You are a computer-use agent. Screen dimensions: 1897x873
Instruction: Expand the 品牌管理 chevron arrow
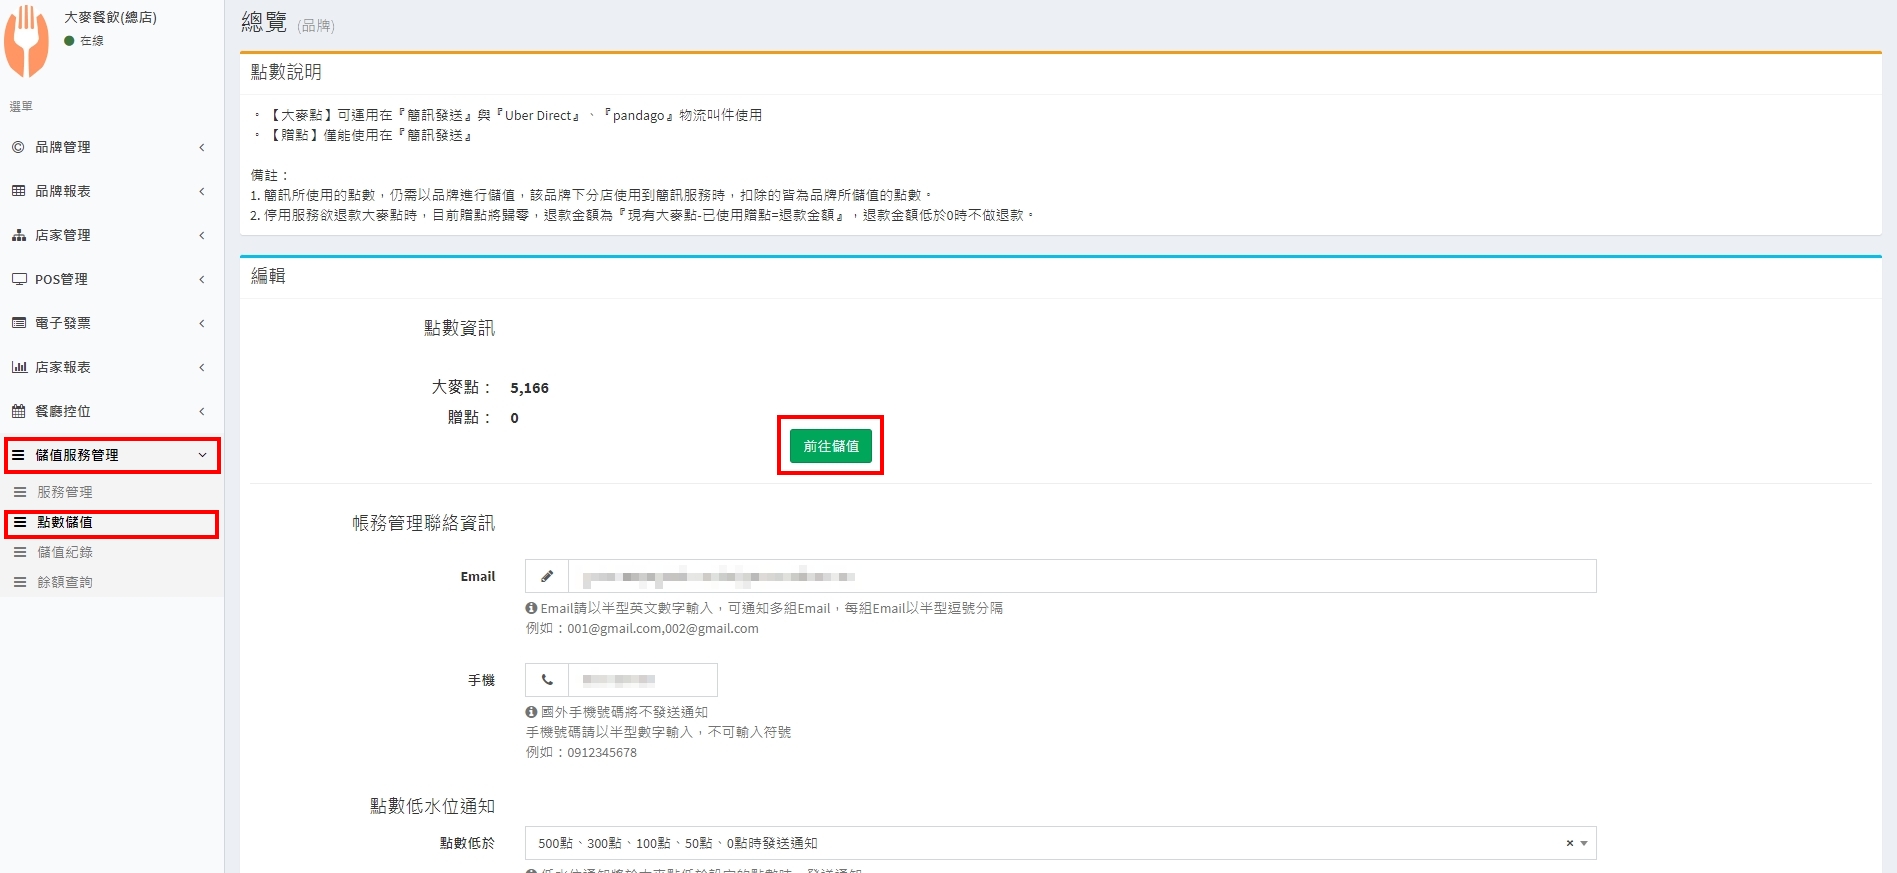click(x=202, y=147)
